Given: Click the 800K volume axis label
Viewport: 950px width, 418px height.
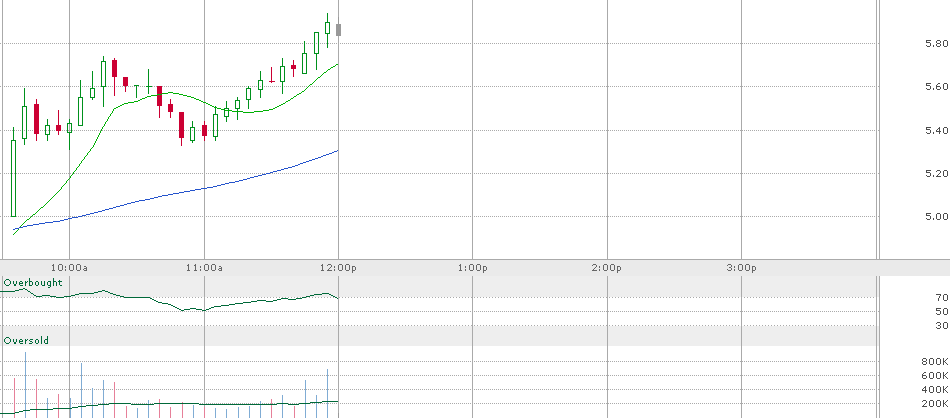Looking at the screenshot, I should click(935, 362).
